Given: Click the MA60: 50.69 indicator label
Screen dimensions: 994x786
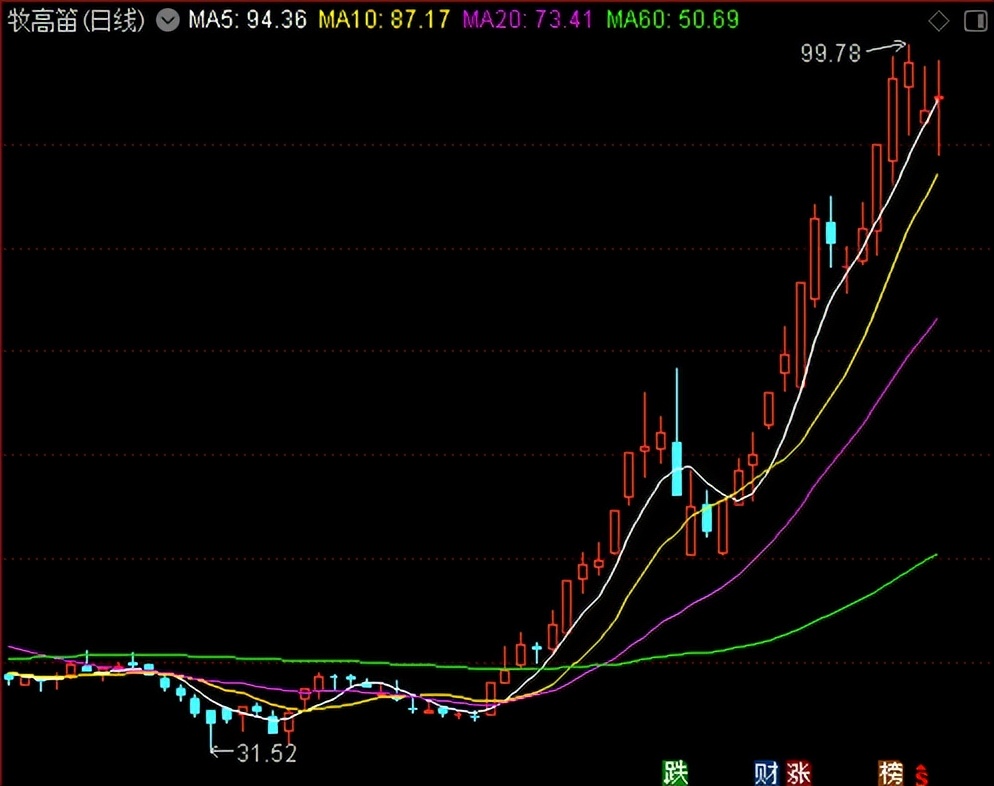Looking at the screenshot, I should click(x=673, y=20).
